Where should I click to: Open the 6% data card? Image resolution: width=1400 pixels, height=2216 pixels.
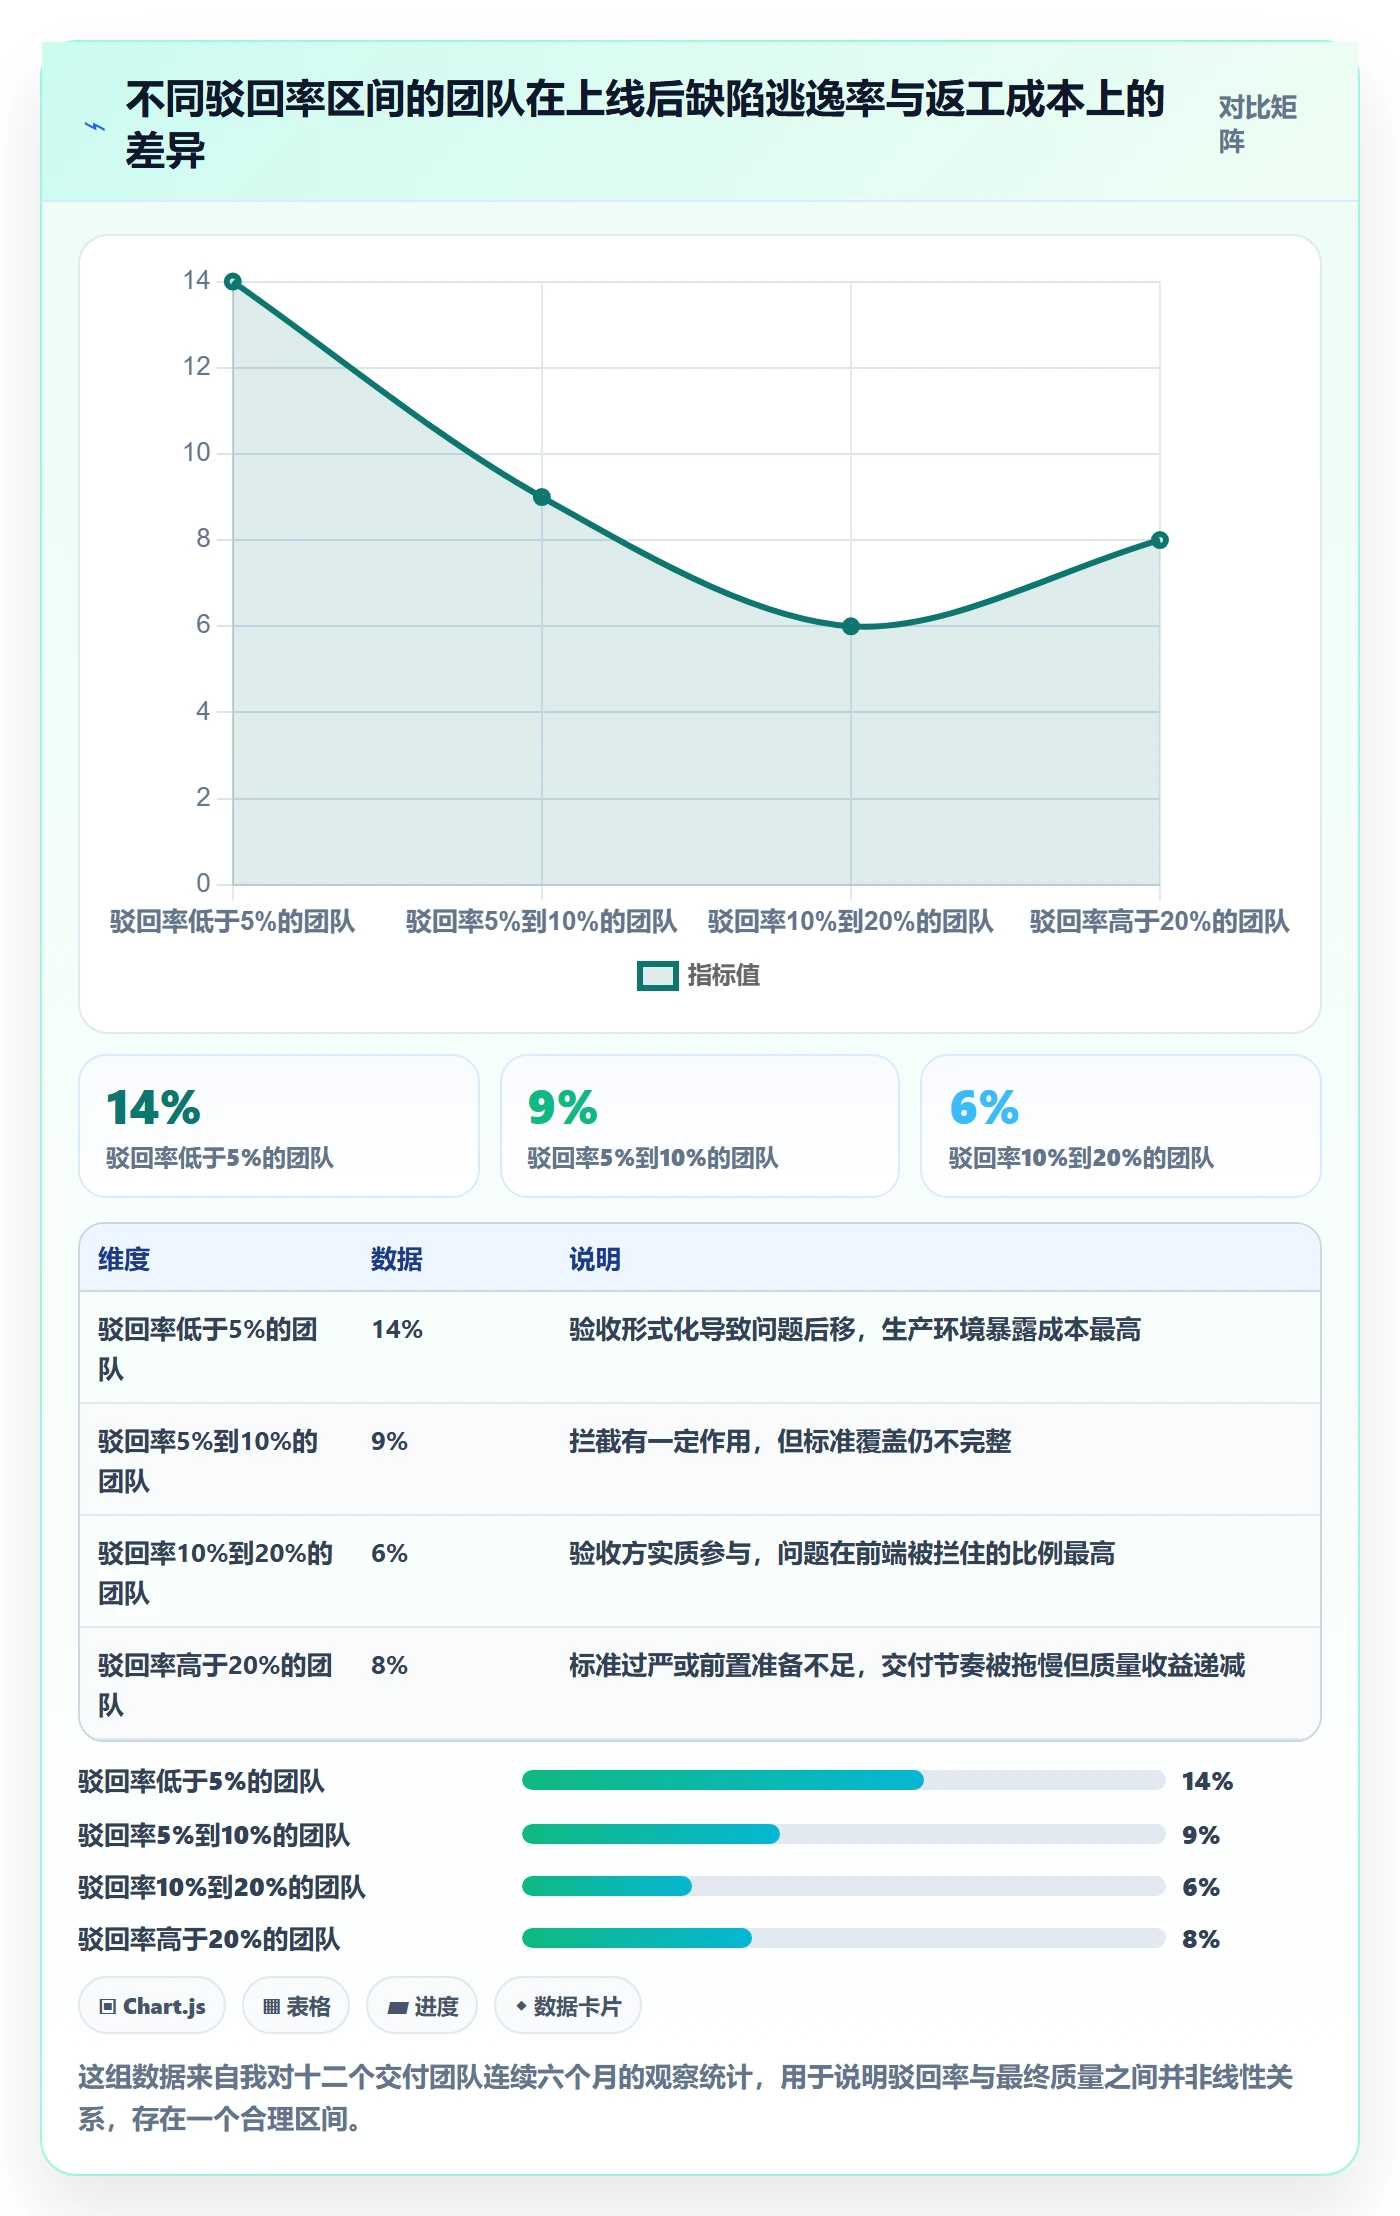coord(1121,1126)
